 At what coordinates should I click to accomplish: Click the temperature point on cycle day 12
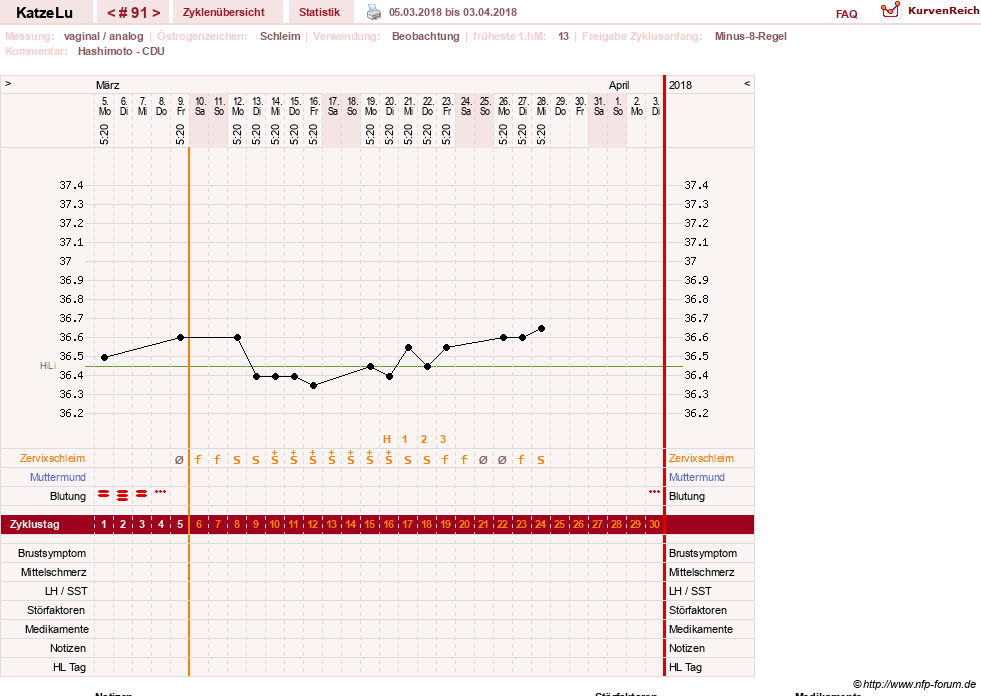pyautogui.click(x=313, y=386)
